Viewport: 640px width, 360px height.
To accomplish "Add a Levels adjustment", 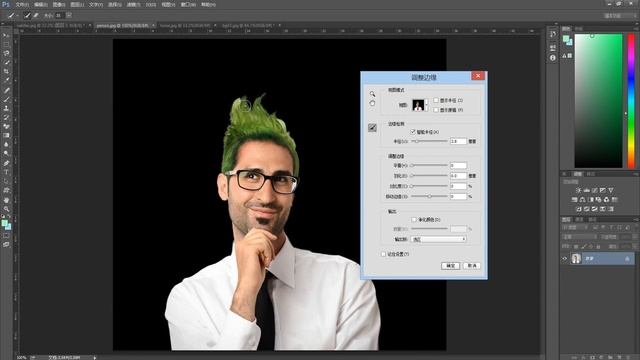I will tap(587, 190).
